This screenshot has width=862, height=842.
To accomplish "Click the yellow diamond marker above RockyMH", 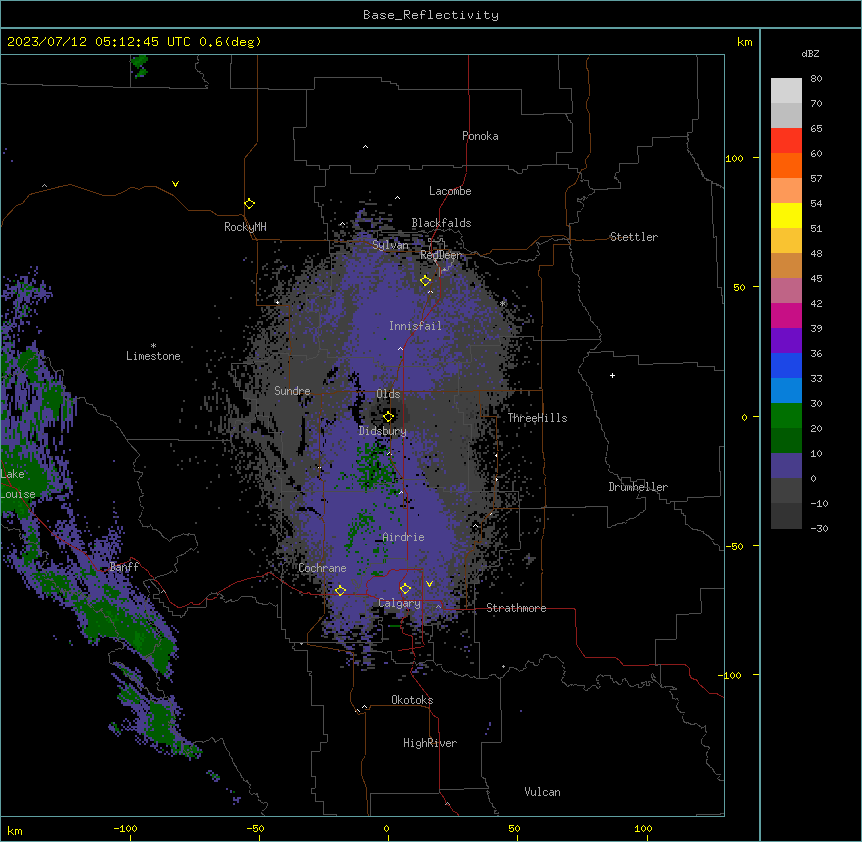I will [x=249, y=204].
